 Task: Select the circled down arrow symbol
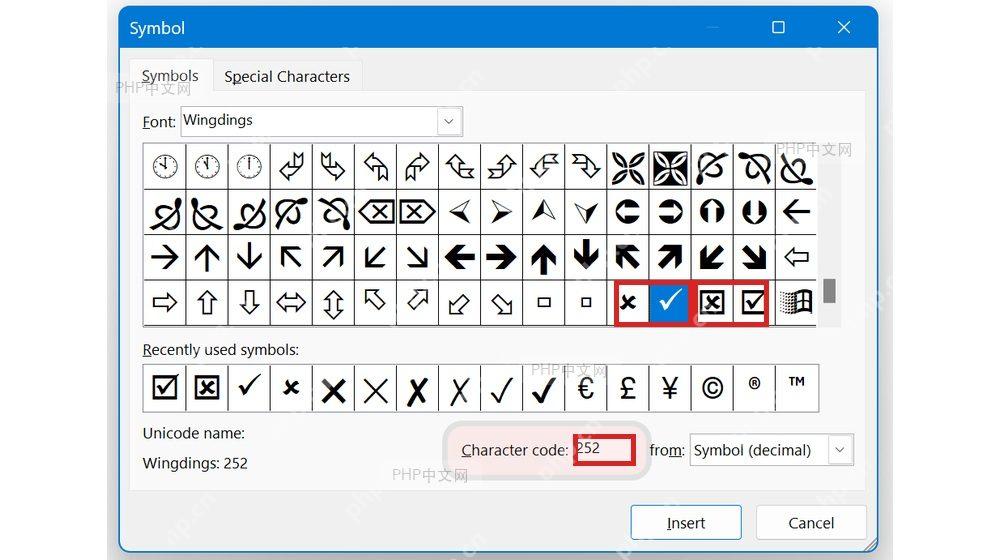[x=754, y=211]
